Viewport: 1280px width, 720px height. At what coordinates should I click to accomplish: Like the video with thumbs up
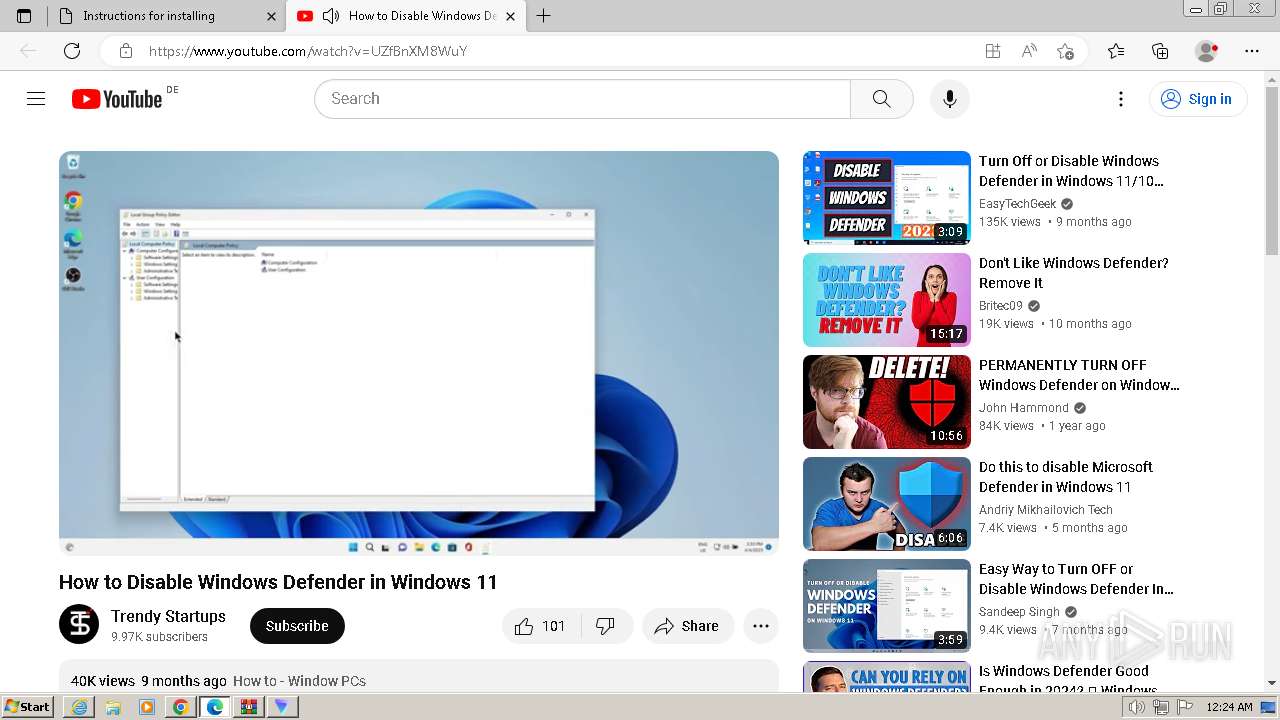click(x=540, y=626)
